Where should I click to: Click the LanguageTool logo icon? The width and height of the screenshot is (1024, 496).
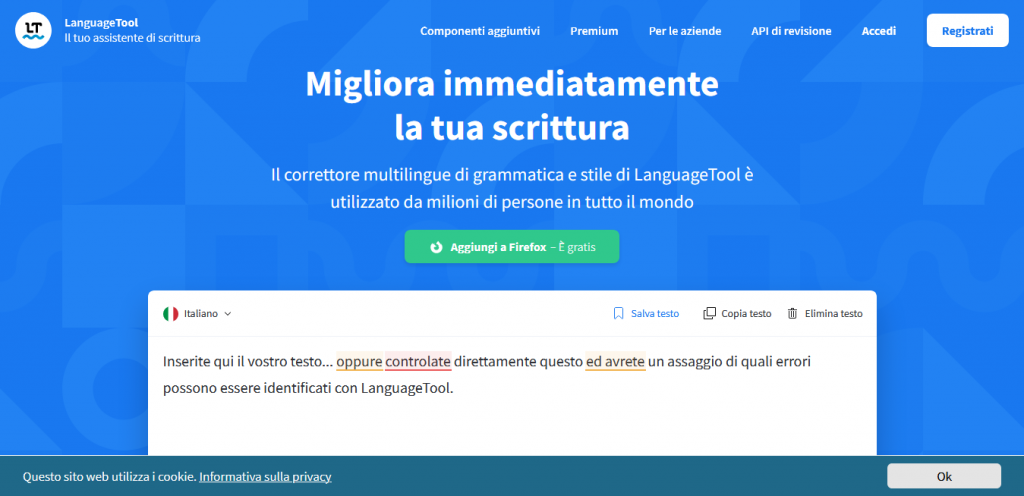point(33,30)
